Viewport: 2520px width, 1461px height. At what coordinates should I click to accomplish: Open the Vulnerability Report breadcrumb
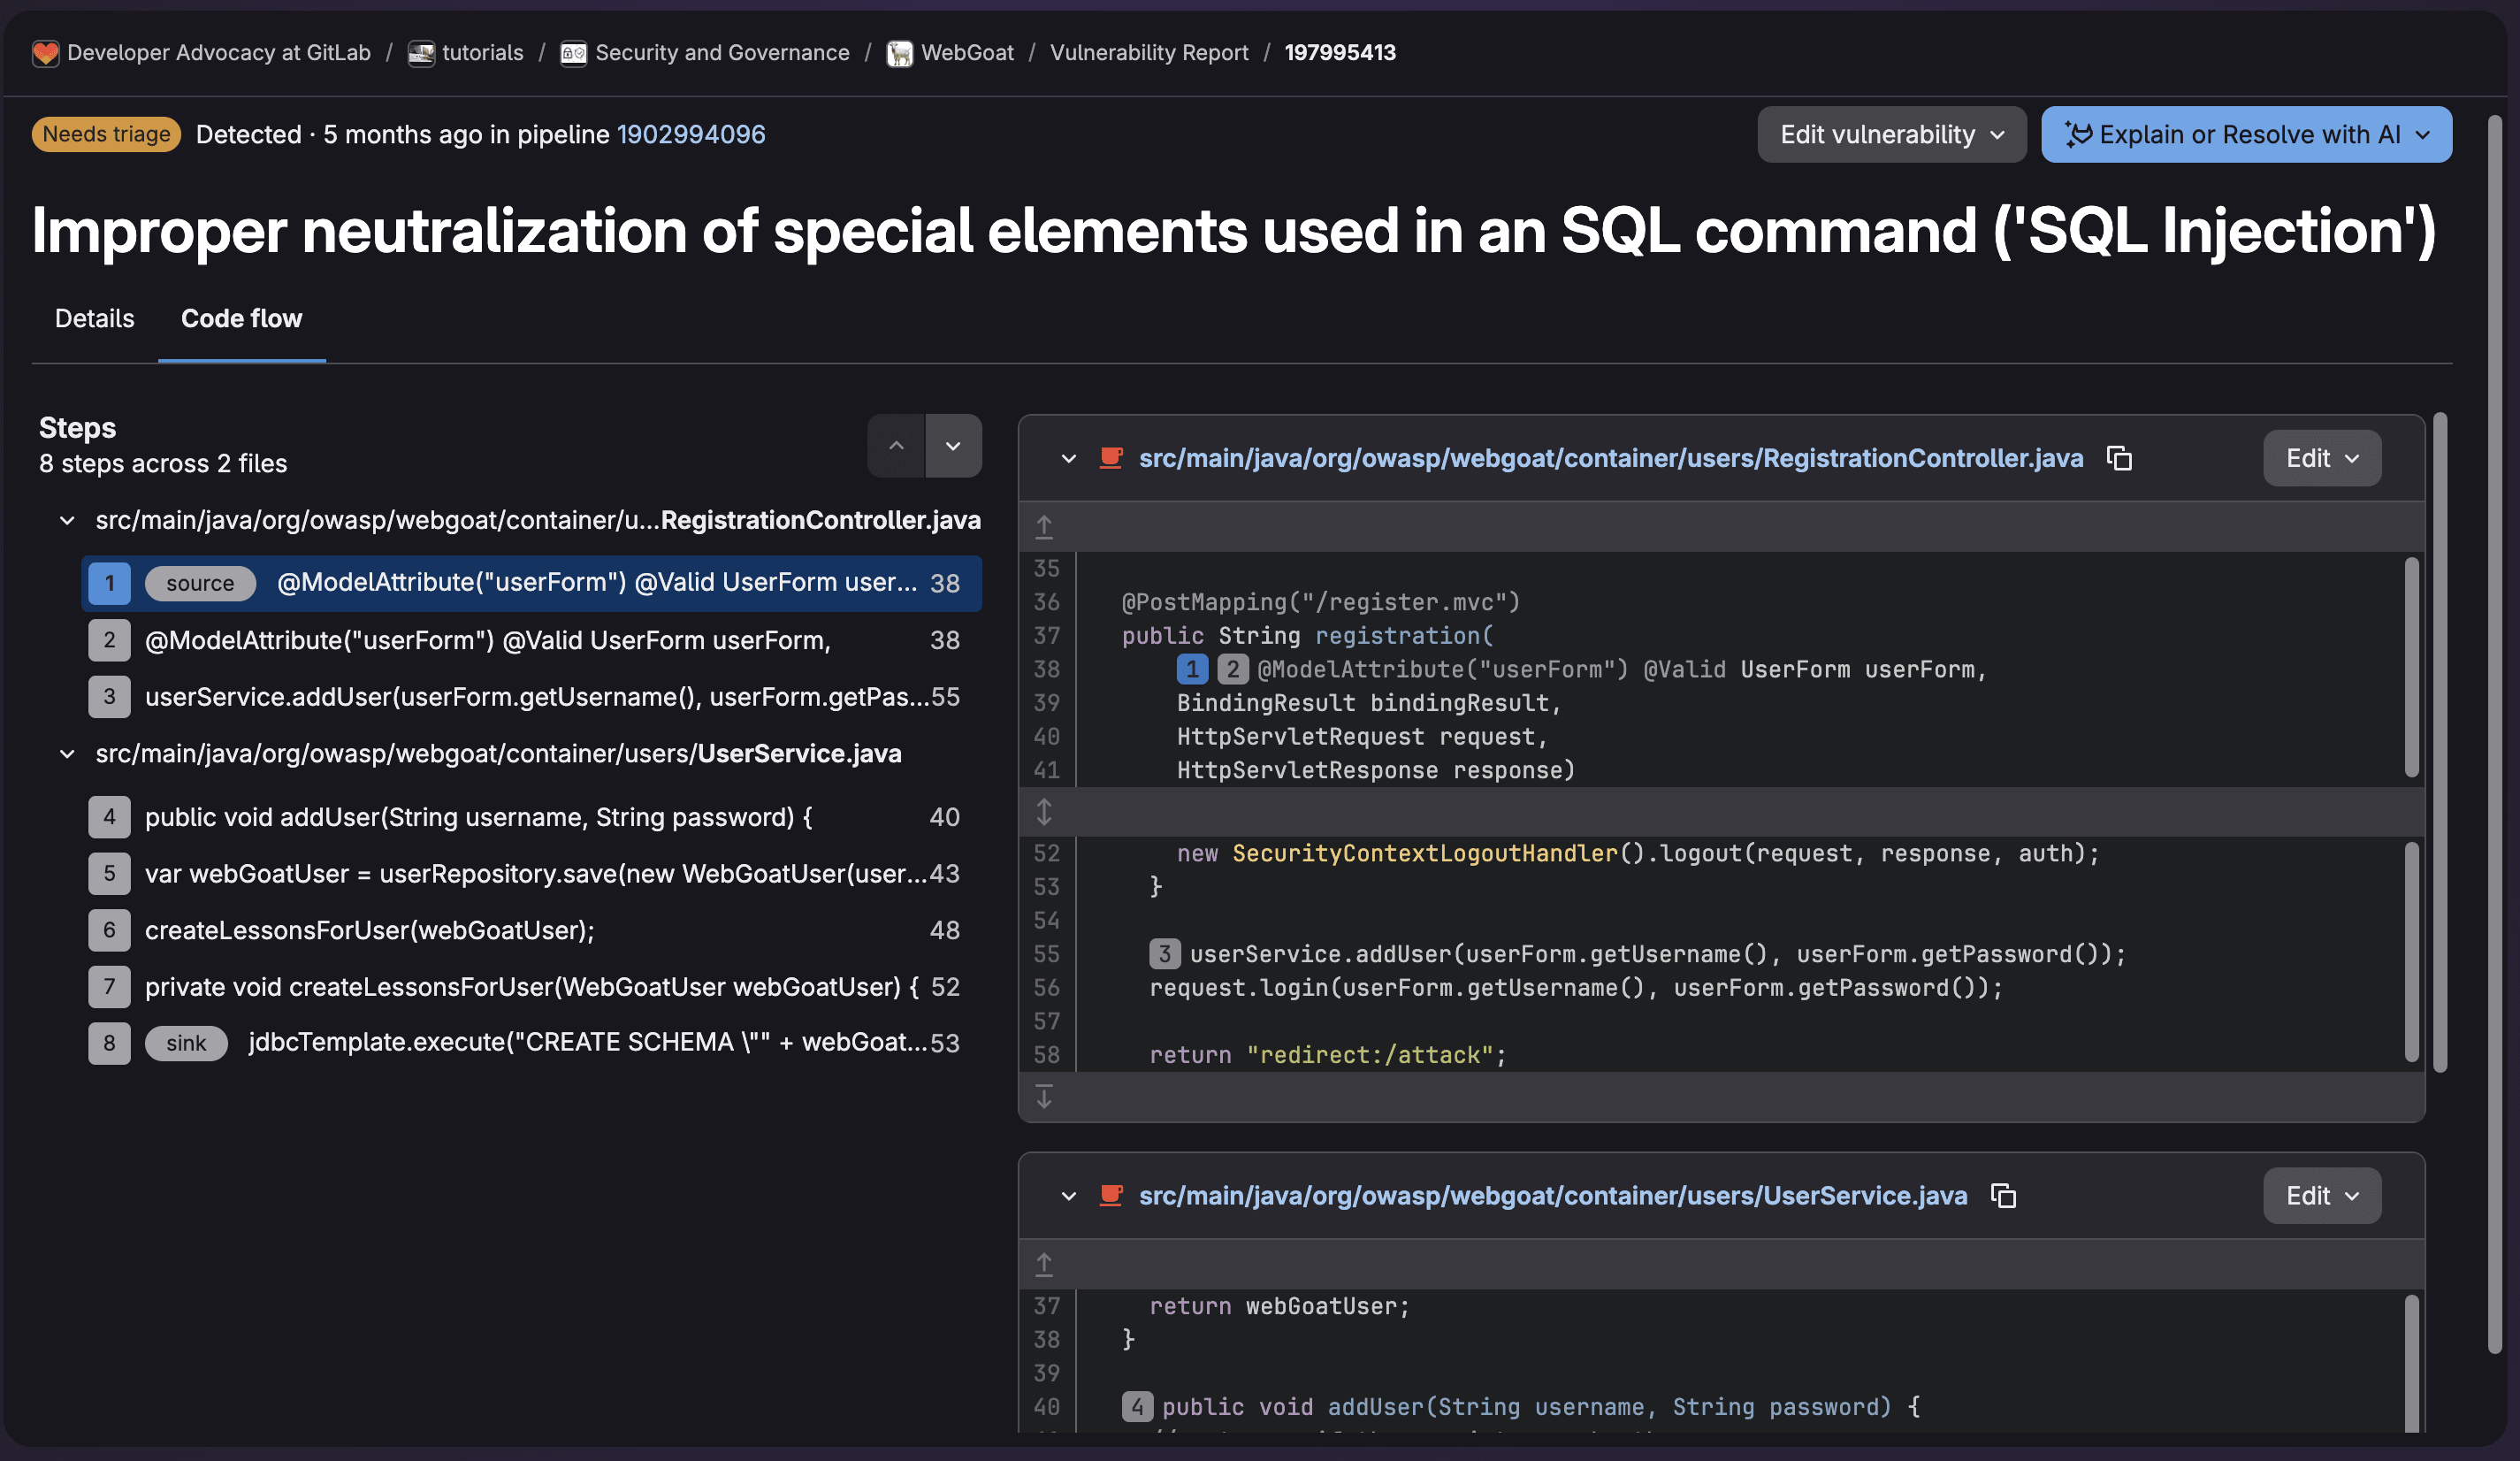point(1149,52)
